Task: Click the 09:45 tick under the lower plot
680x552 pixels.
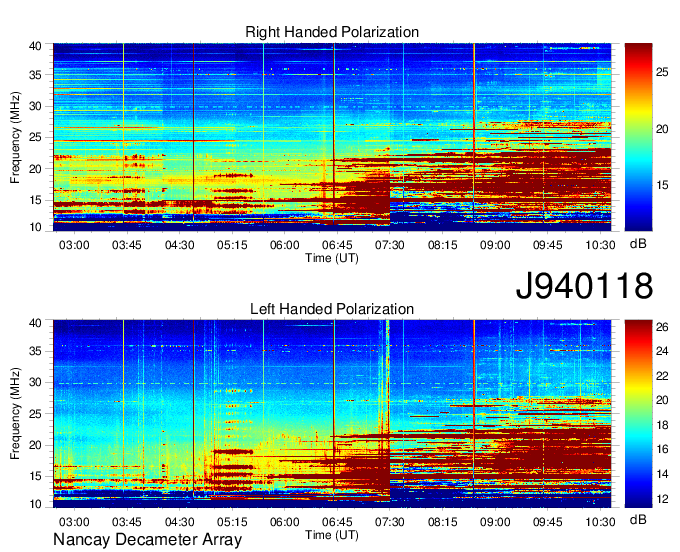Action: 547,522
